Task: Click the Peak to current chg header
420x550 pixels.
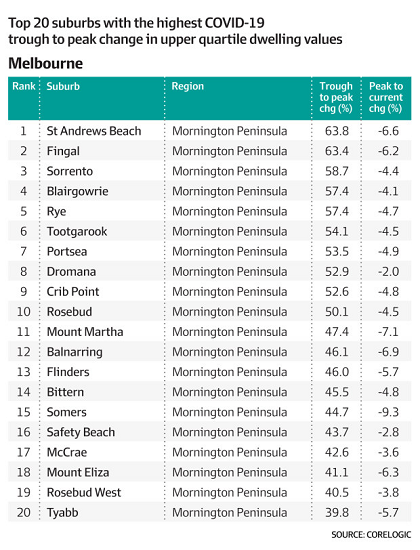Action: (386, 97)
